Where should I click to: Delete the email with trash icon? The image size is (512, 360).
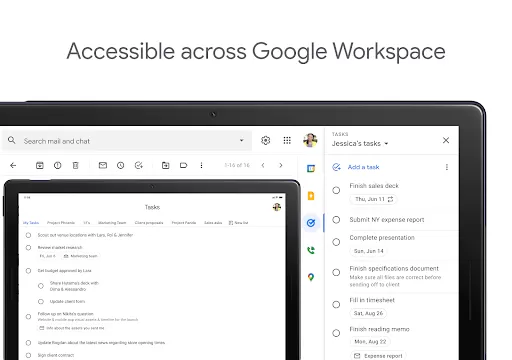(x=76, y=165)
